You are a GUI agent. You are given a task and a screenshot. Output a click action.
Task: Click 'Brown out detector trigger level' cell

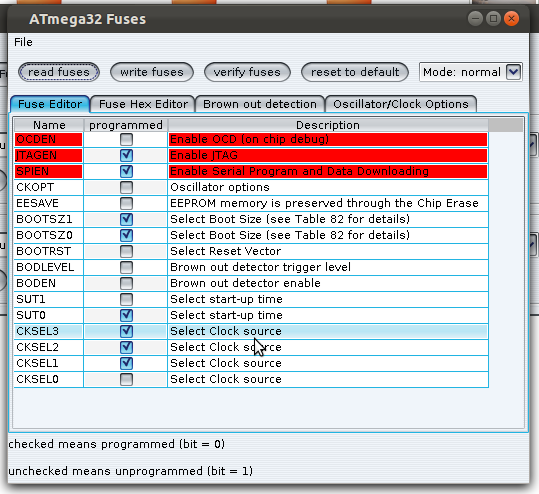click(328, 267)
